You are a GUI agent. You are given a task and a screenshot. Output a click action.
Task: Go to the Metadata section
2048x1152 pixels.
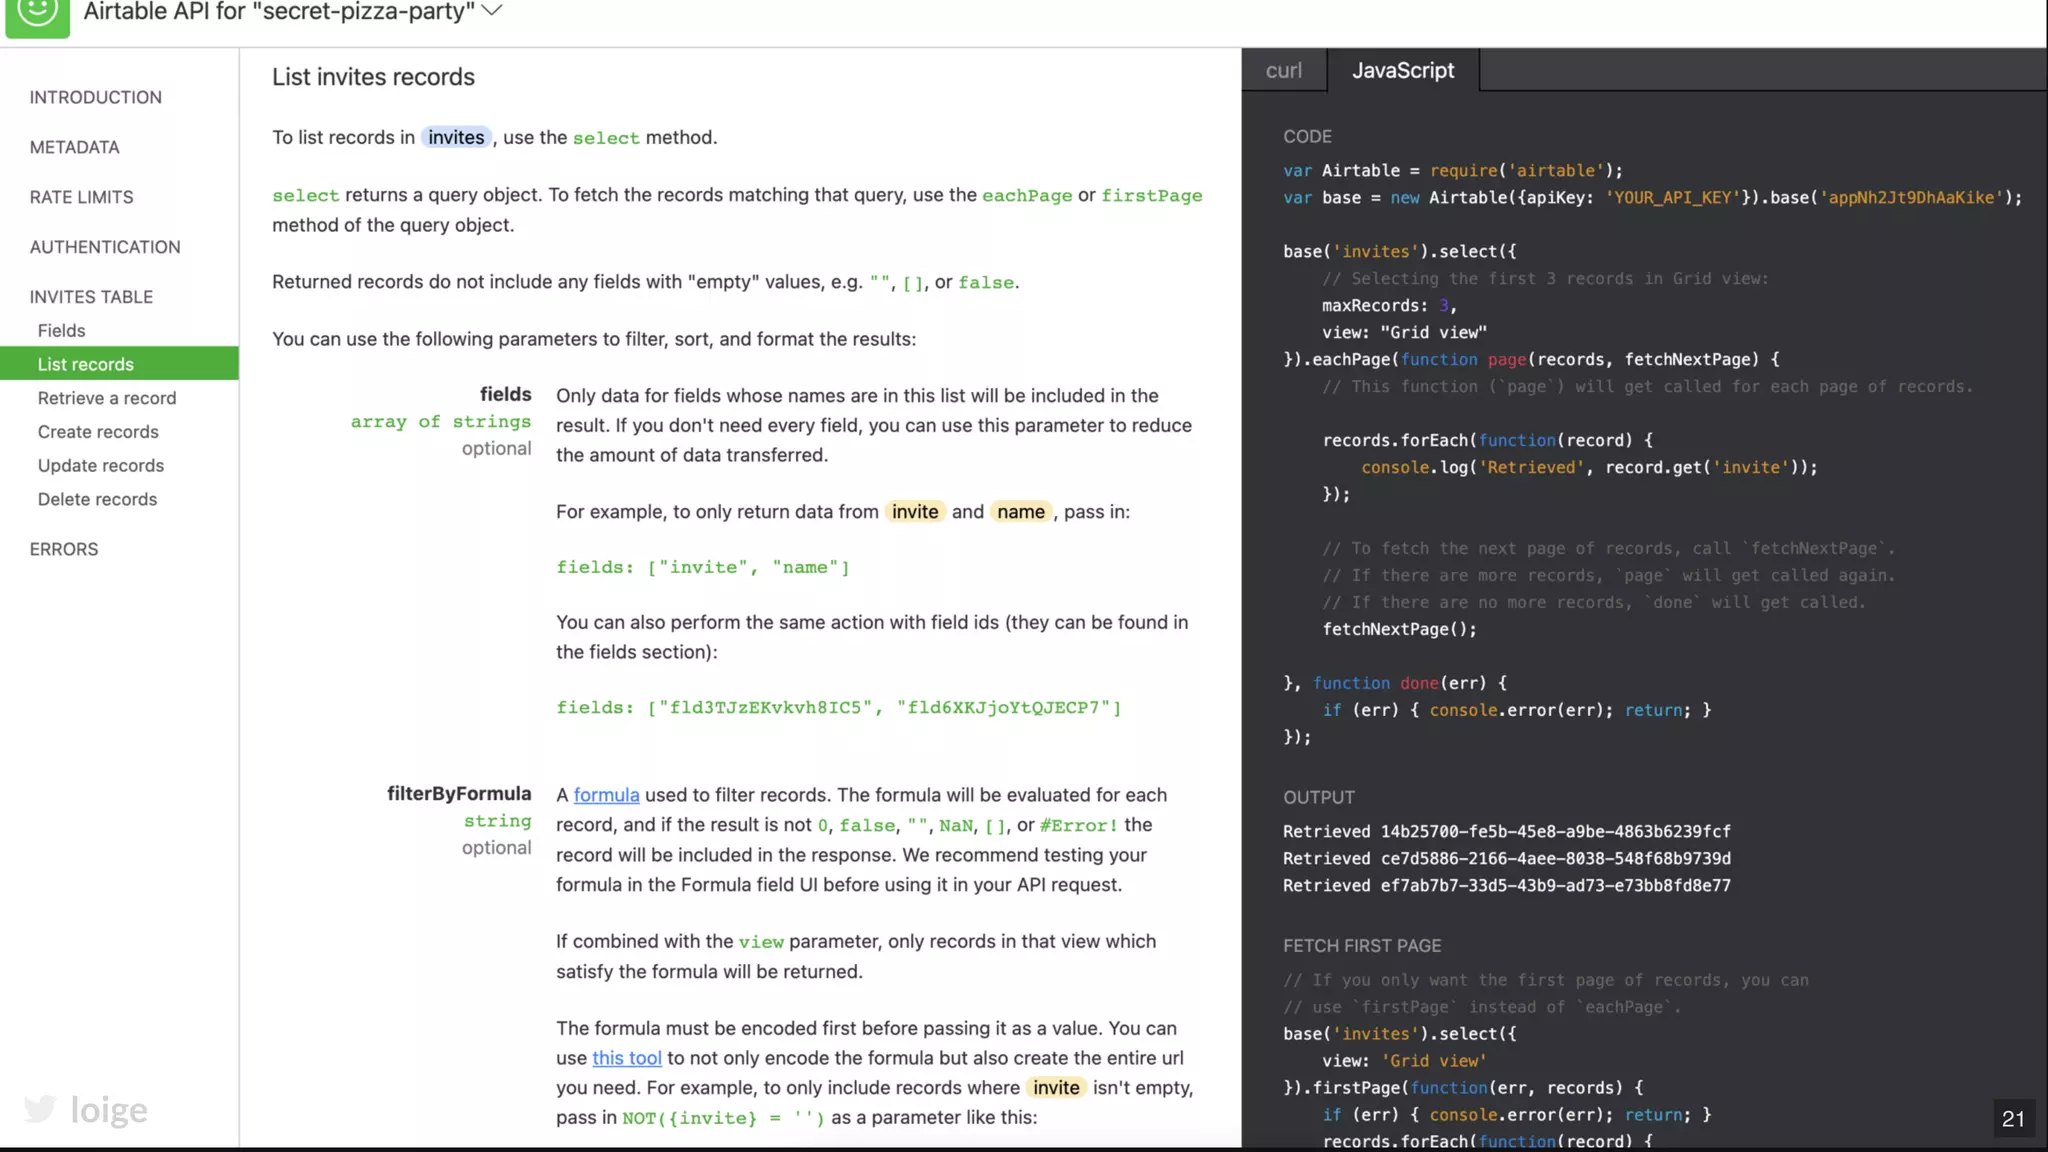(74, 147)
